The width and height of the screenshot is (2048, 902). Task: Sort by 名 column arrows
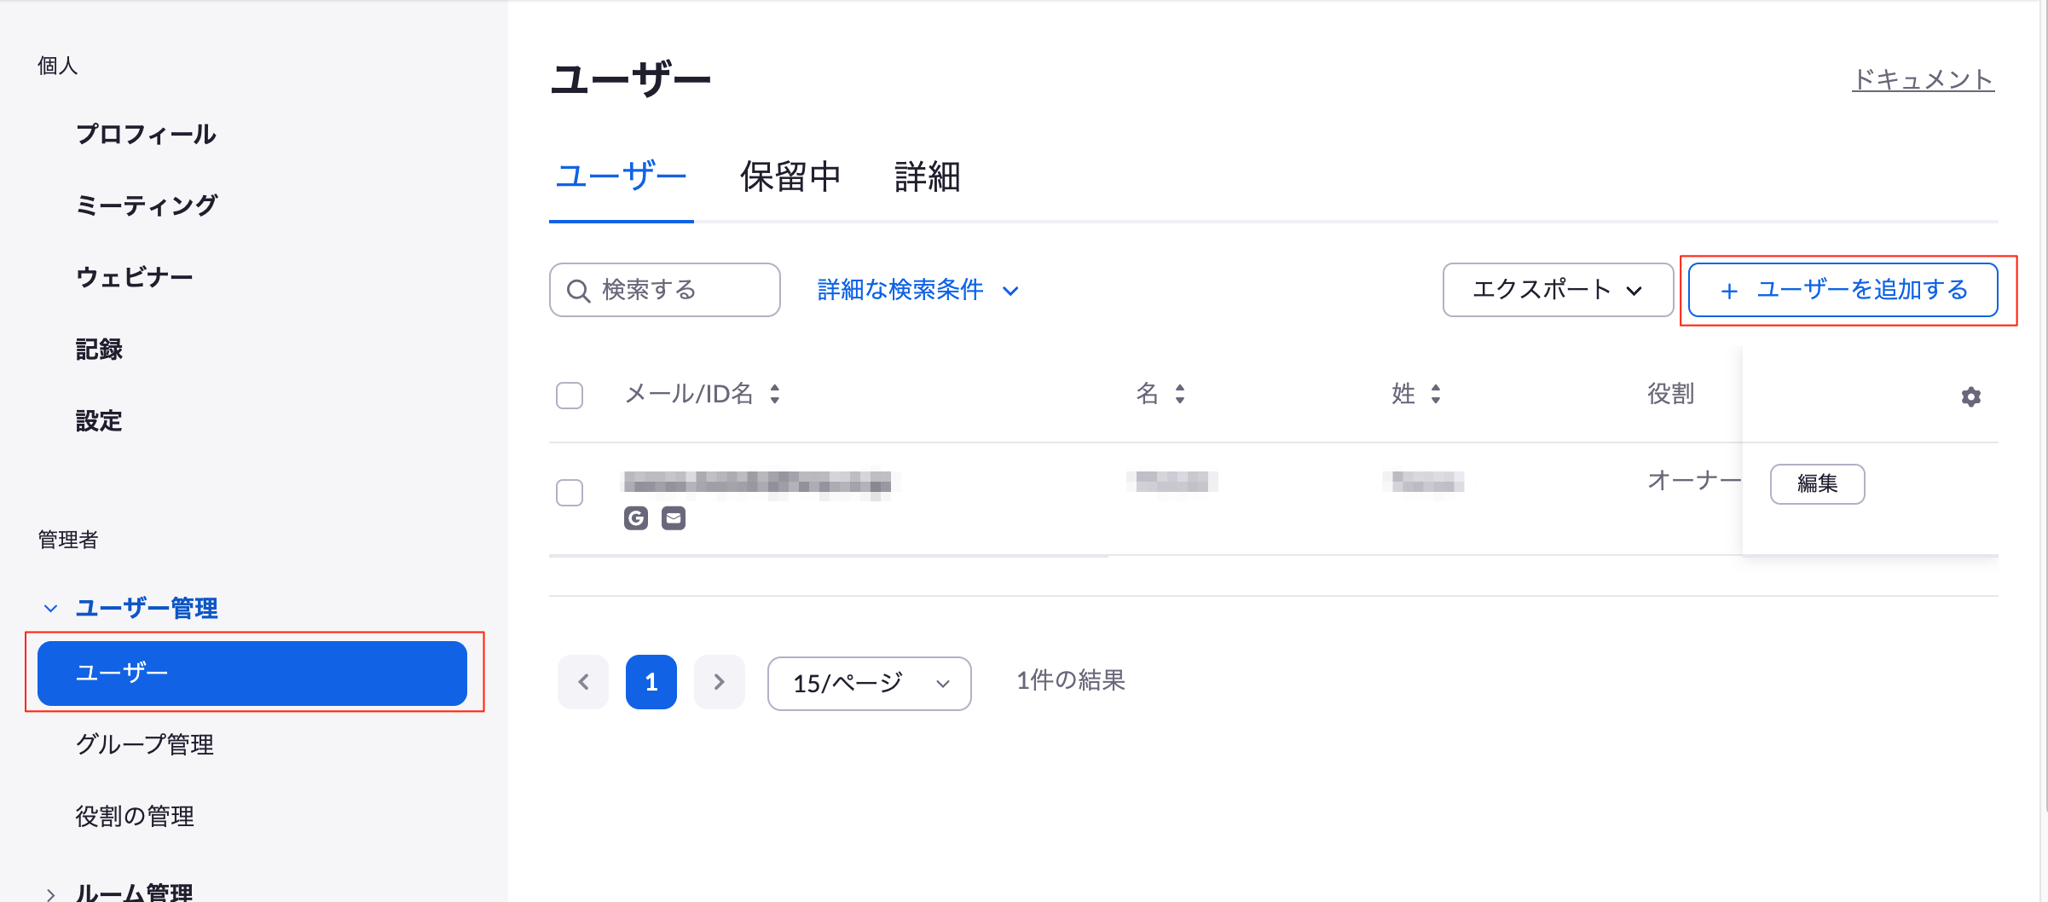[x=1180, y=394]
